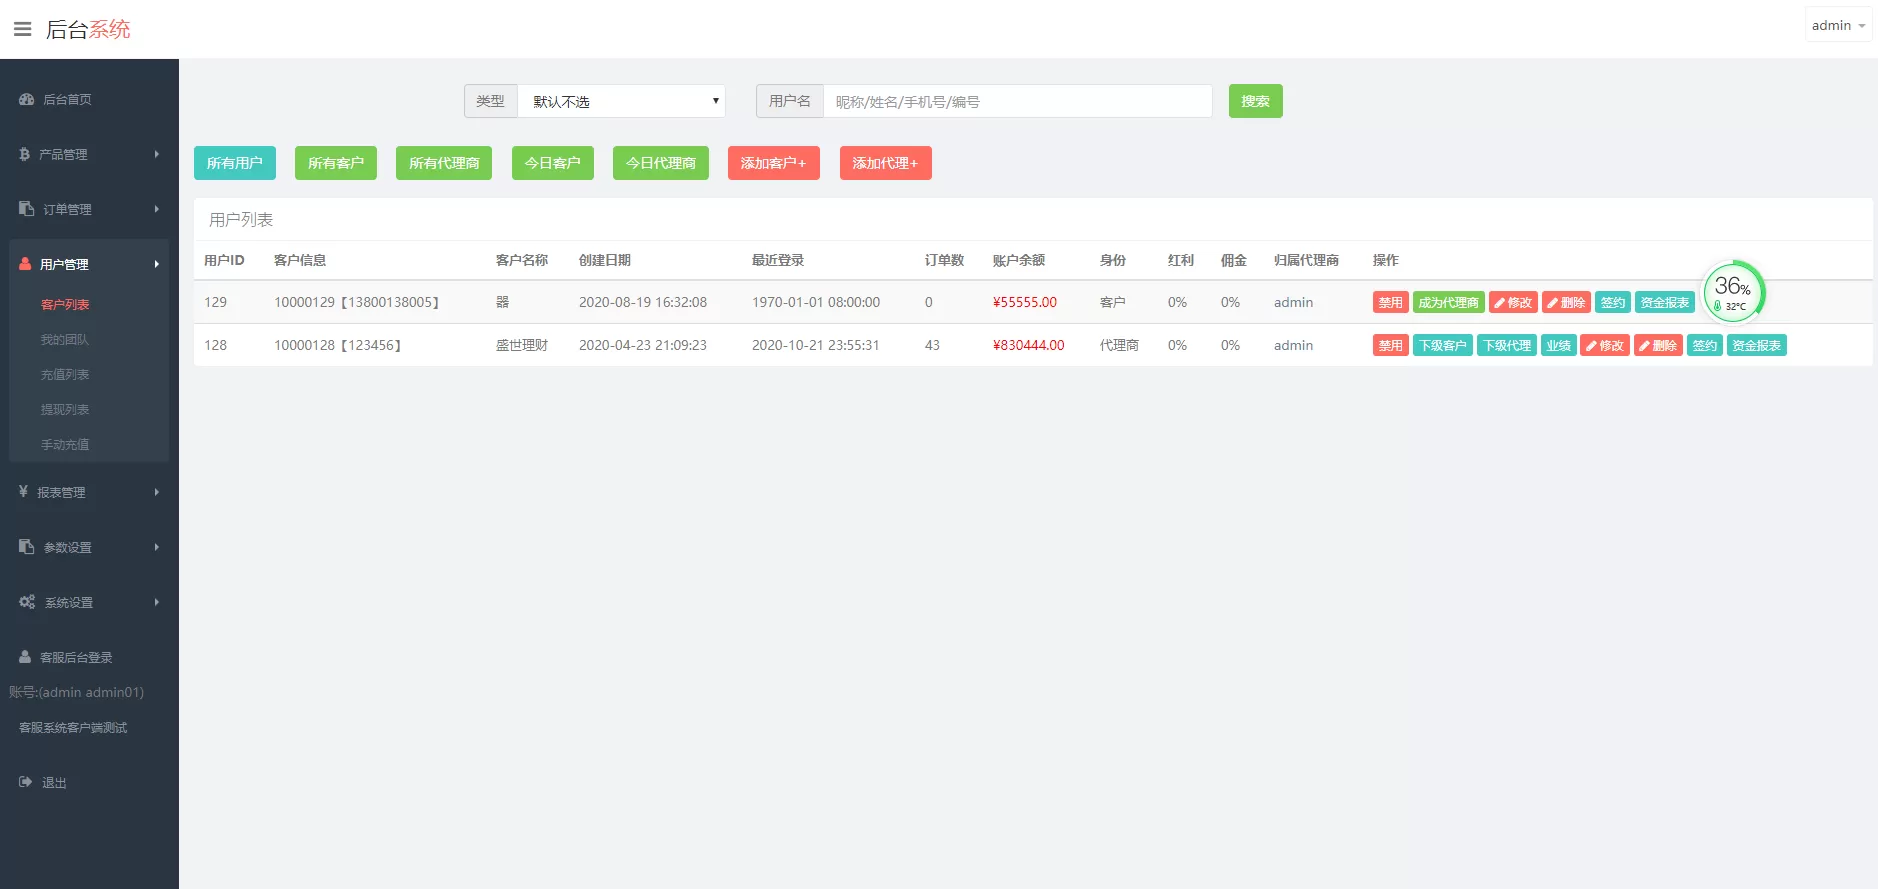Open the 类型 dropdown showing 默认不选
This screenshot has height=889, width=1878.
(621, 101)
